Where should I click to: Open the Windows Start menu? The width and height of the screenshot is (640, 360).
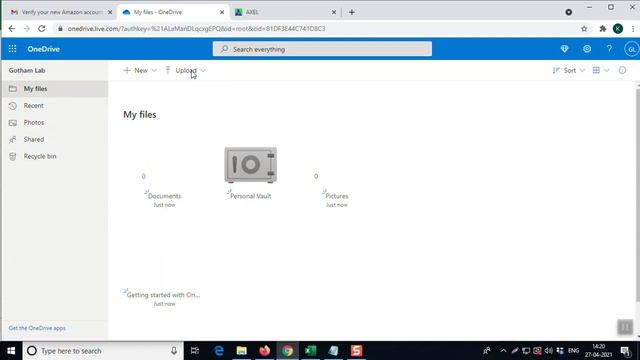tap(11, 351)
